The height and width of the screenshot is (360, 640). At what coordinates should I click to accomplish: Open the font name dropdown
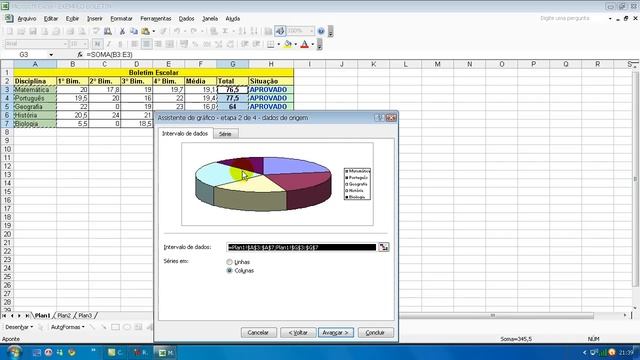65,44
